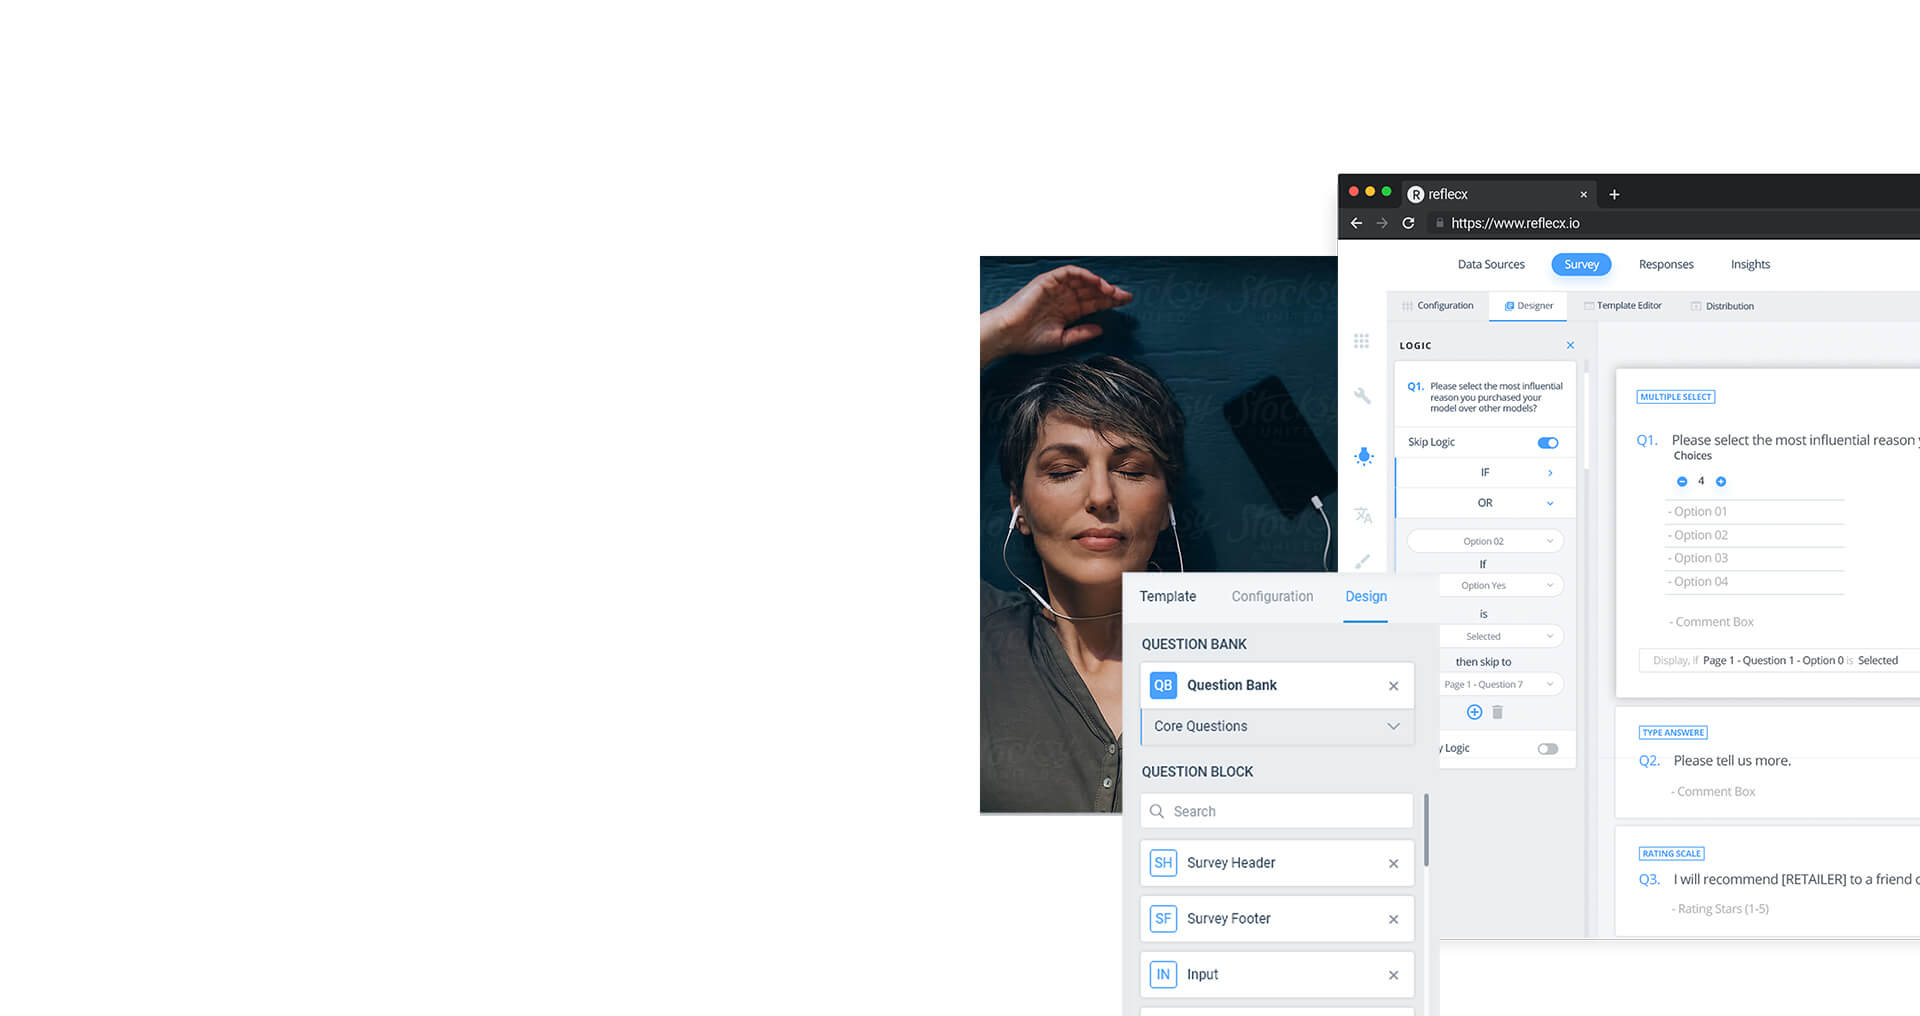
Task: Open the Data Sources tab
Action: coord(1491,264)
